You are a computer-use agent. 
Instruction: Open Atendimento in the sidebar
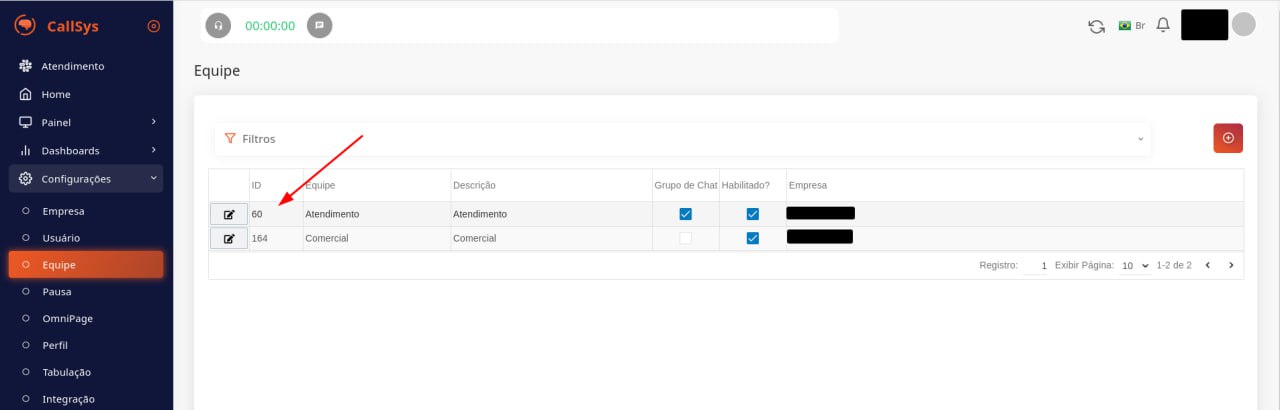(x=72, y=66)
